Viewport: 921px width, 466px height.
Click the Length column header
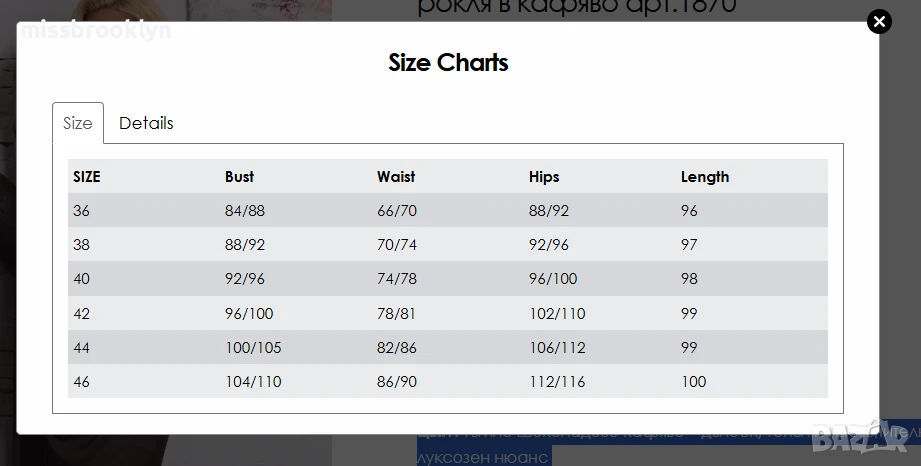[705, 176]
